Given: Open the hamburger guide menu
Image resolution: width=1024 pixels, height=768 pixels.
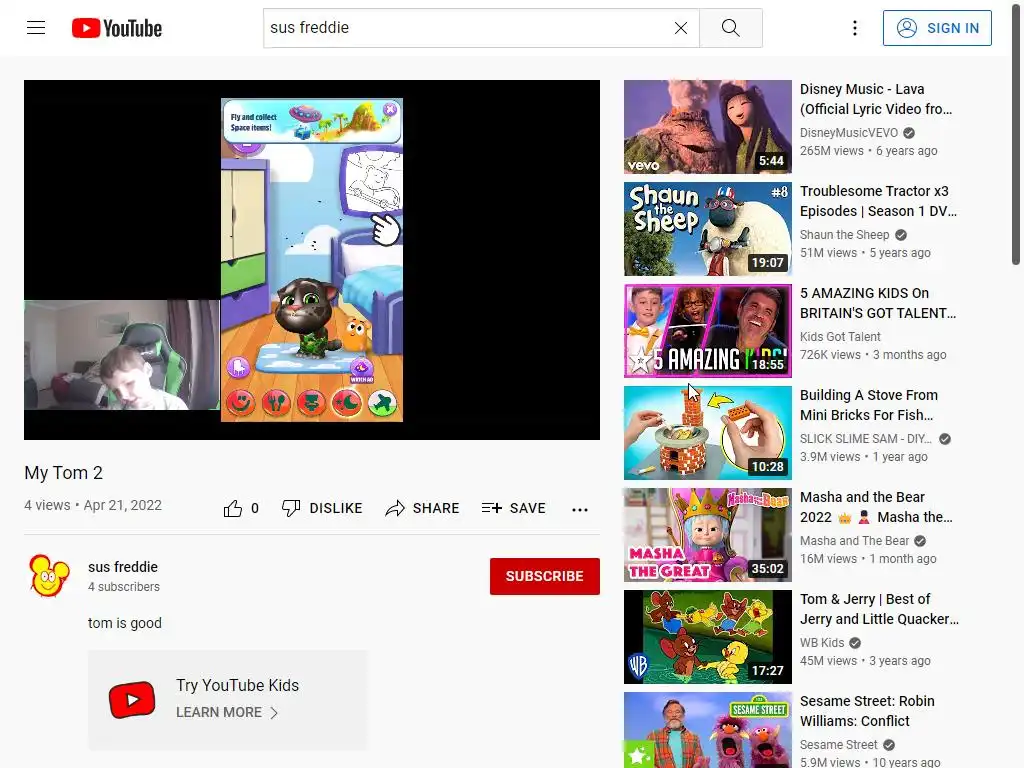Looking at the screenshot, I should point(36,28).
